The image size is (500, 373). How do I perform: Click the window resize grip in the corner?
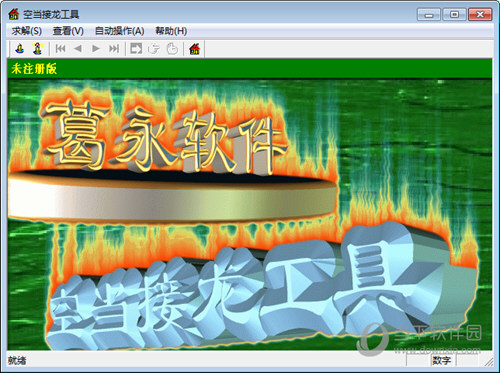489,362
